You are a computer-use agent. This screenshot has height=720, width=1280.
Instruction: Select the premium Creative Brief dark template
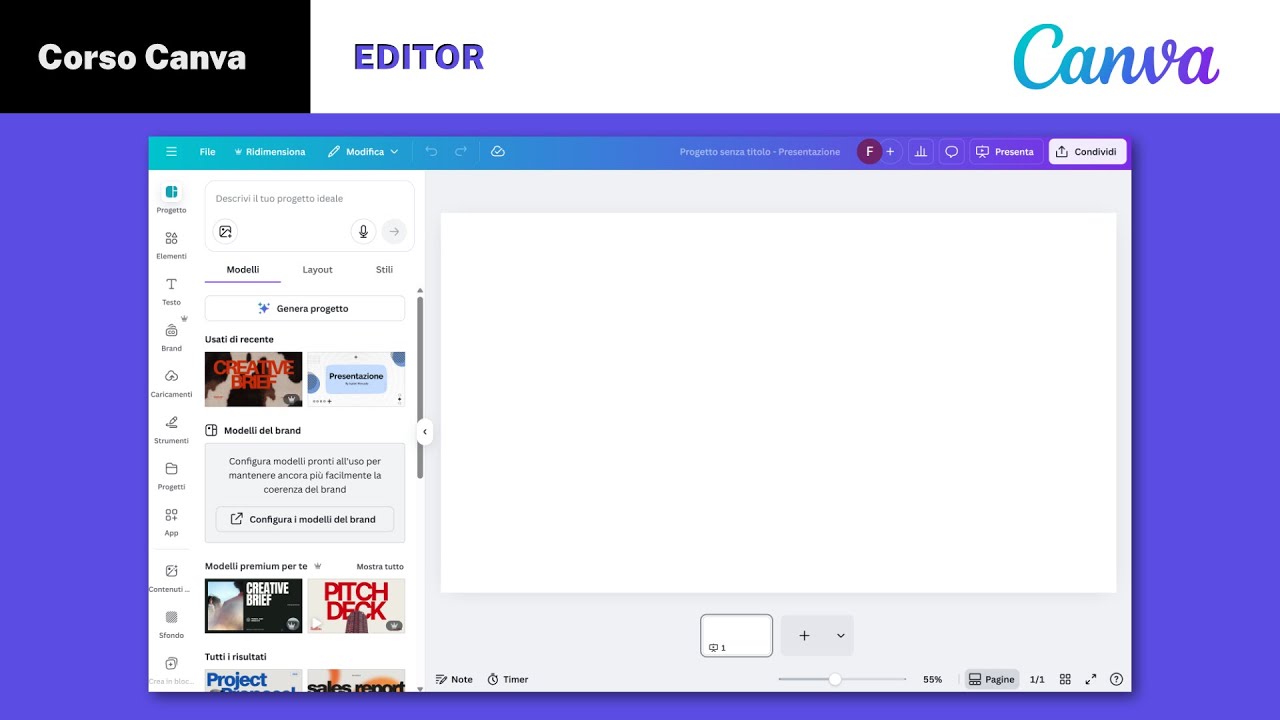[x=254, y=606]
